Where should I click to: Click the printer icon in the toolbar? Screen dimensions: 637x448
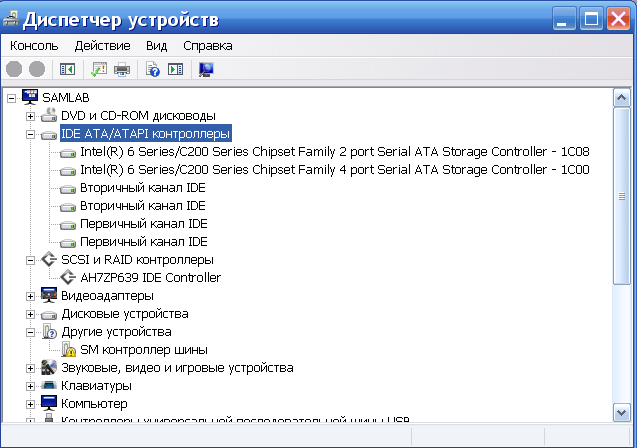pyautogui.click(x=122, y=69)
